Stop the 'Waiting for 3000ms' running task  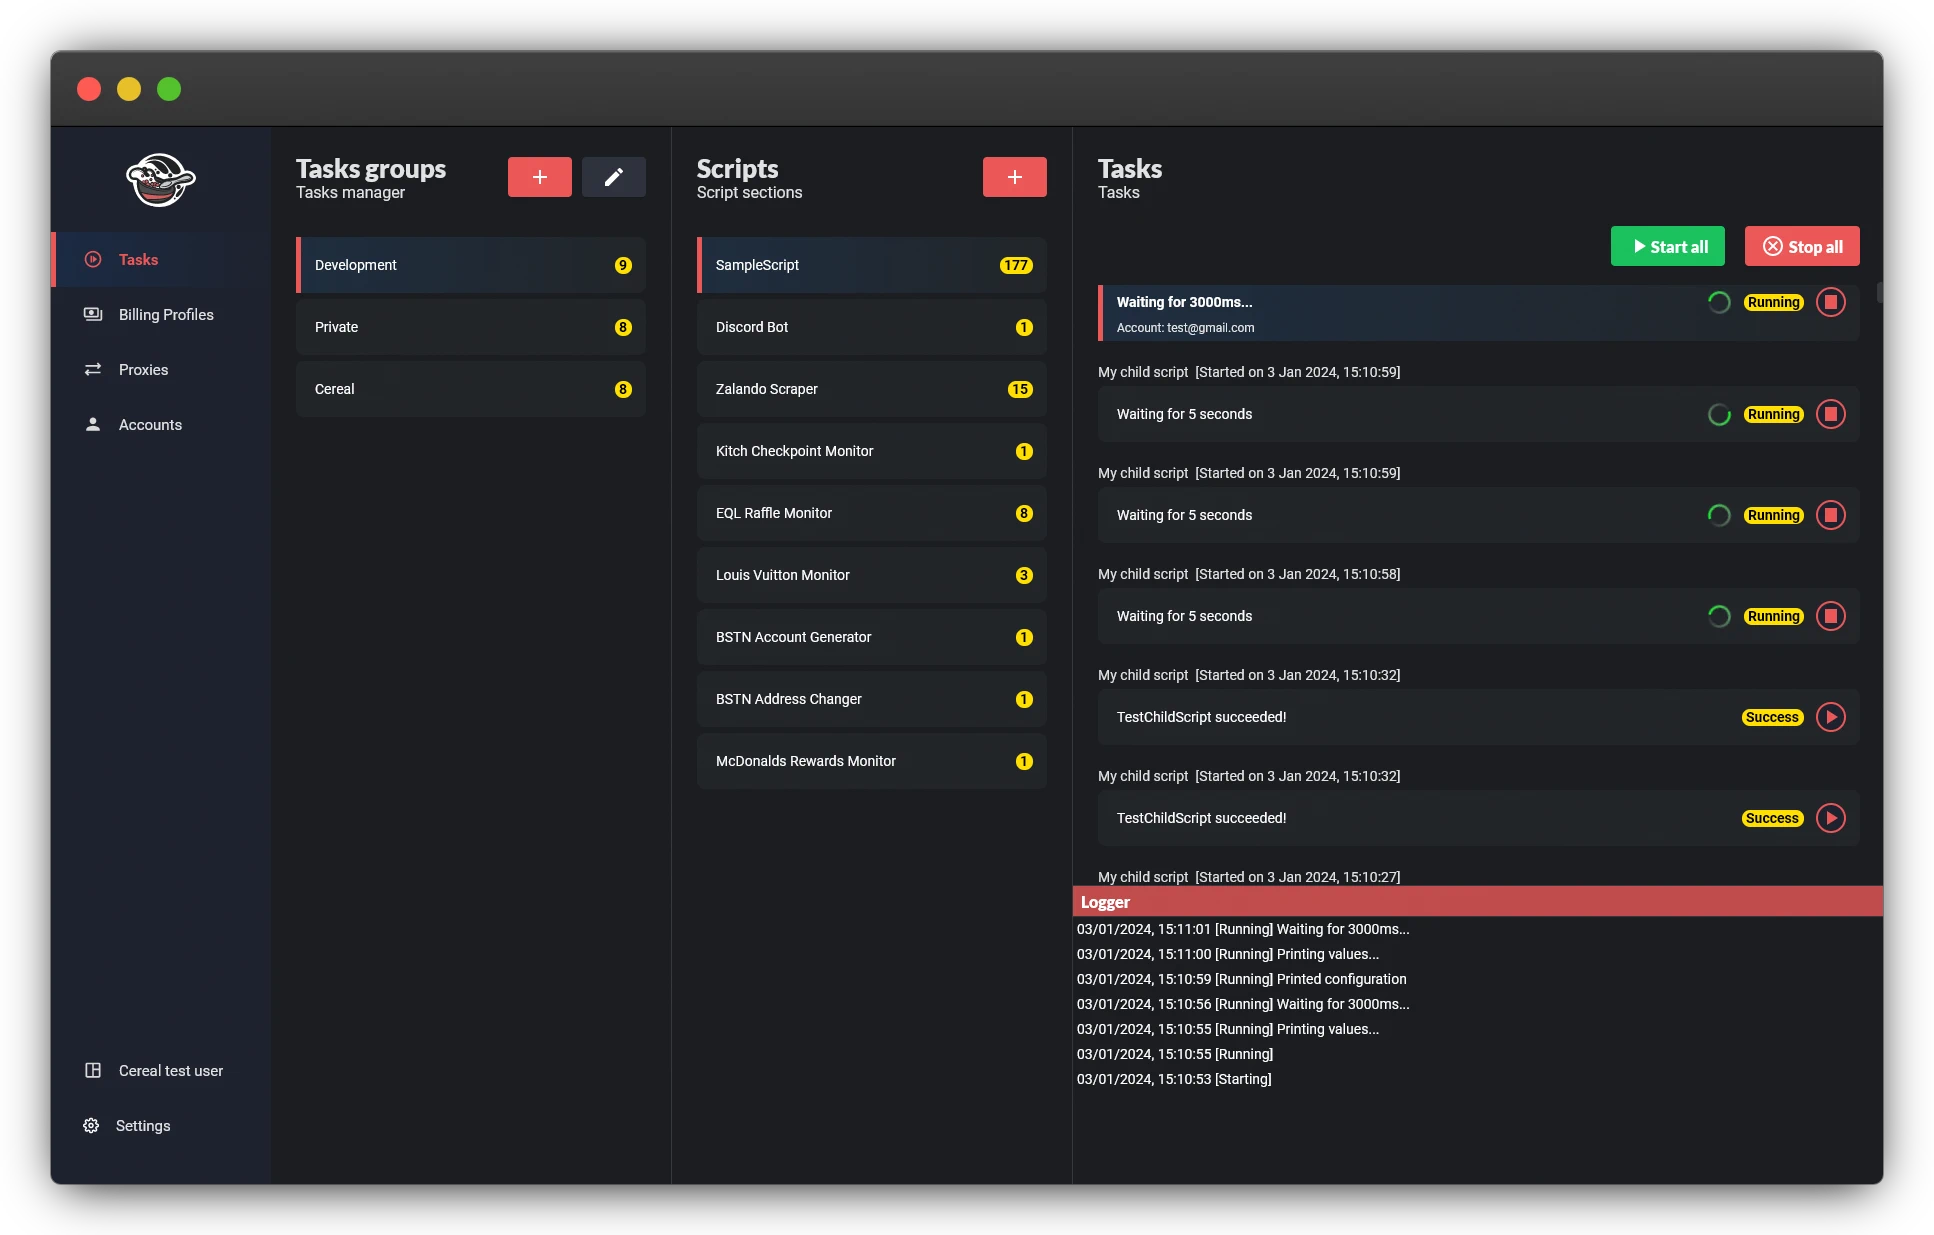pyautogui.click(x=1830, y=302)
